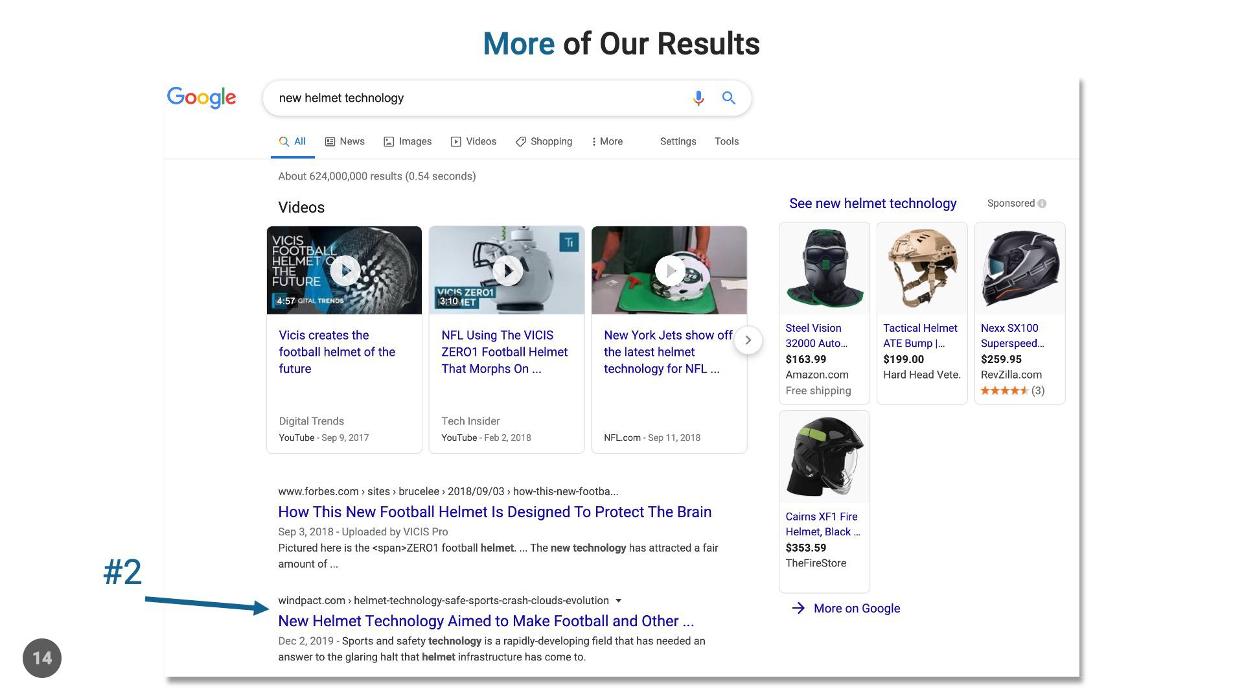Open the search Tools

[727, 142]
